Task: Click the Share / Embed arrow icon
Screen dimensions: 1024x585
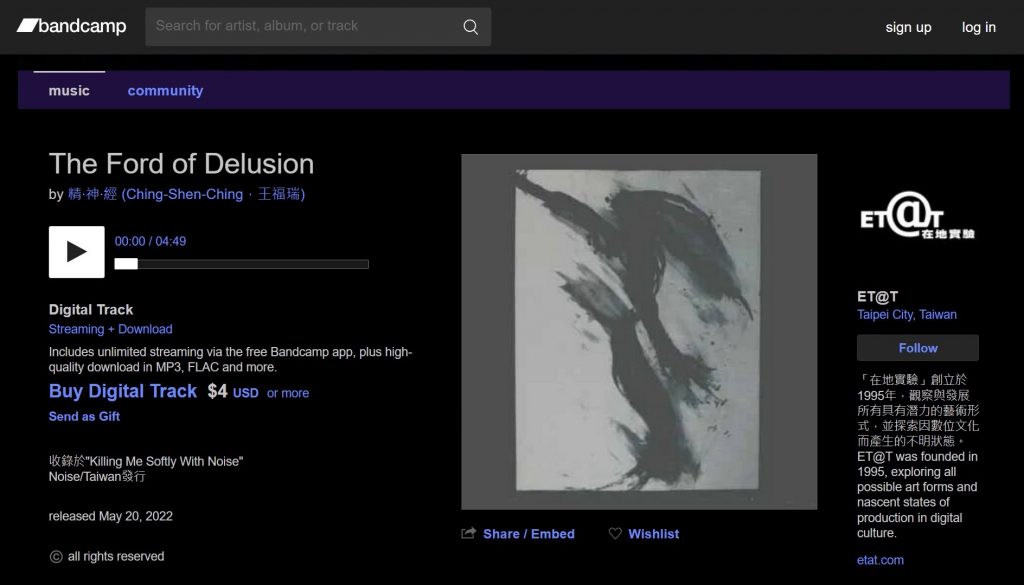Action: pyautogui.click(x=468, y=533)
